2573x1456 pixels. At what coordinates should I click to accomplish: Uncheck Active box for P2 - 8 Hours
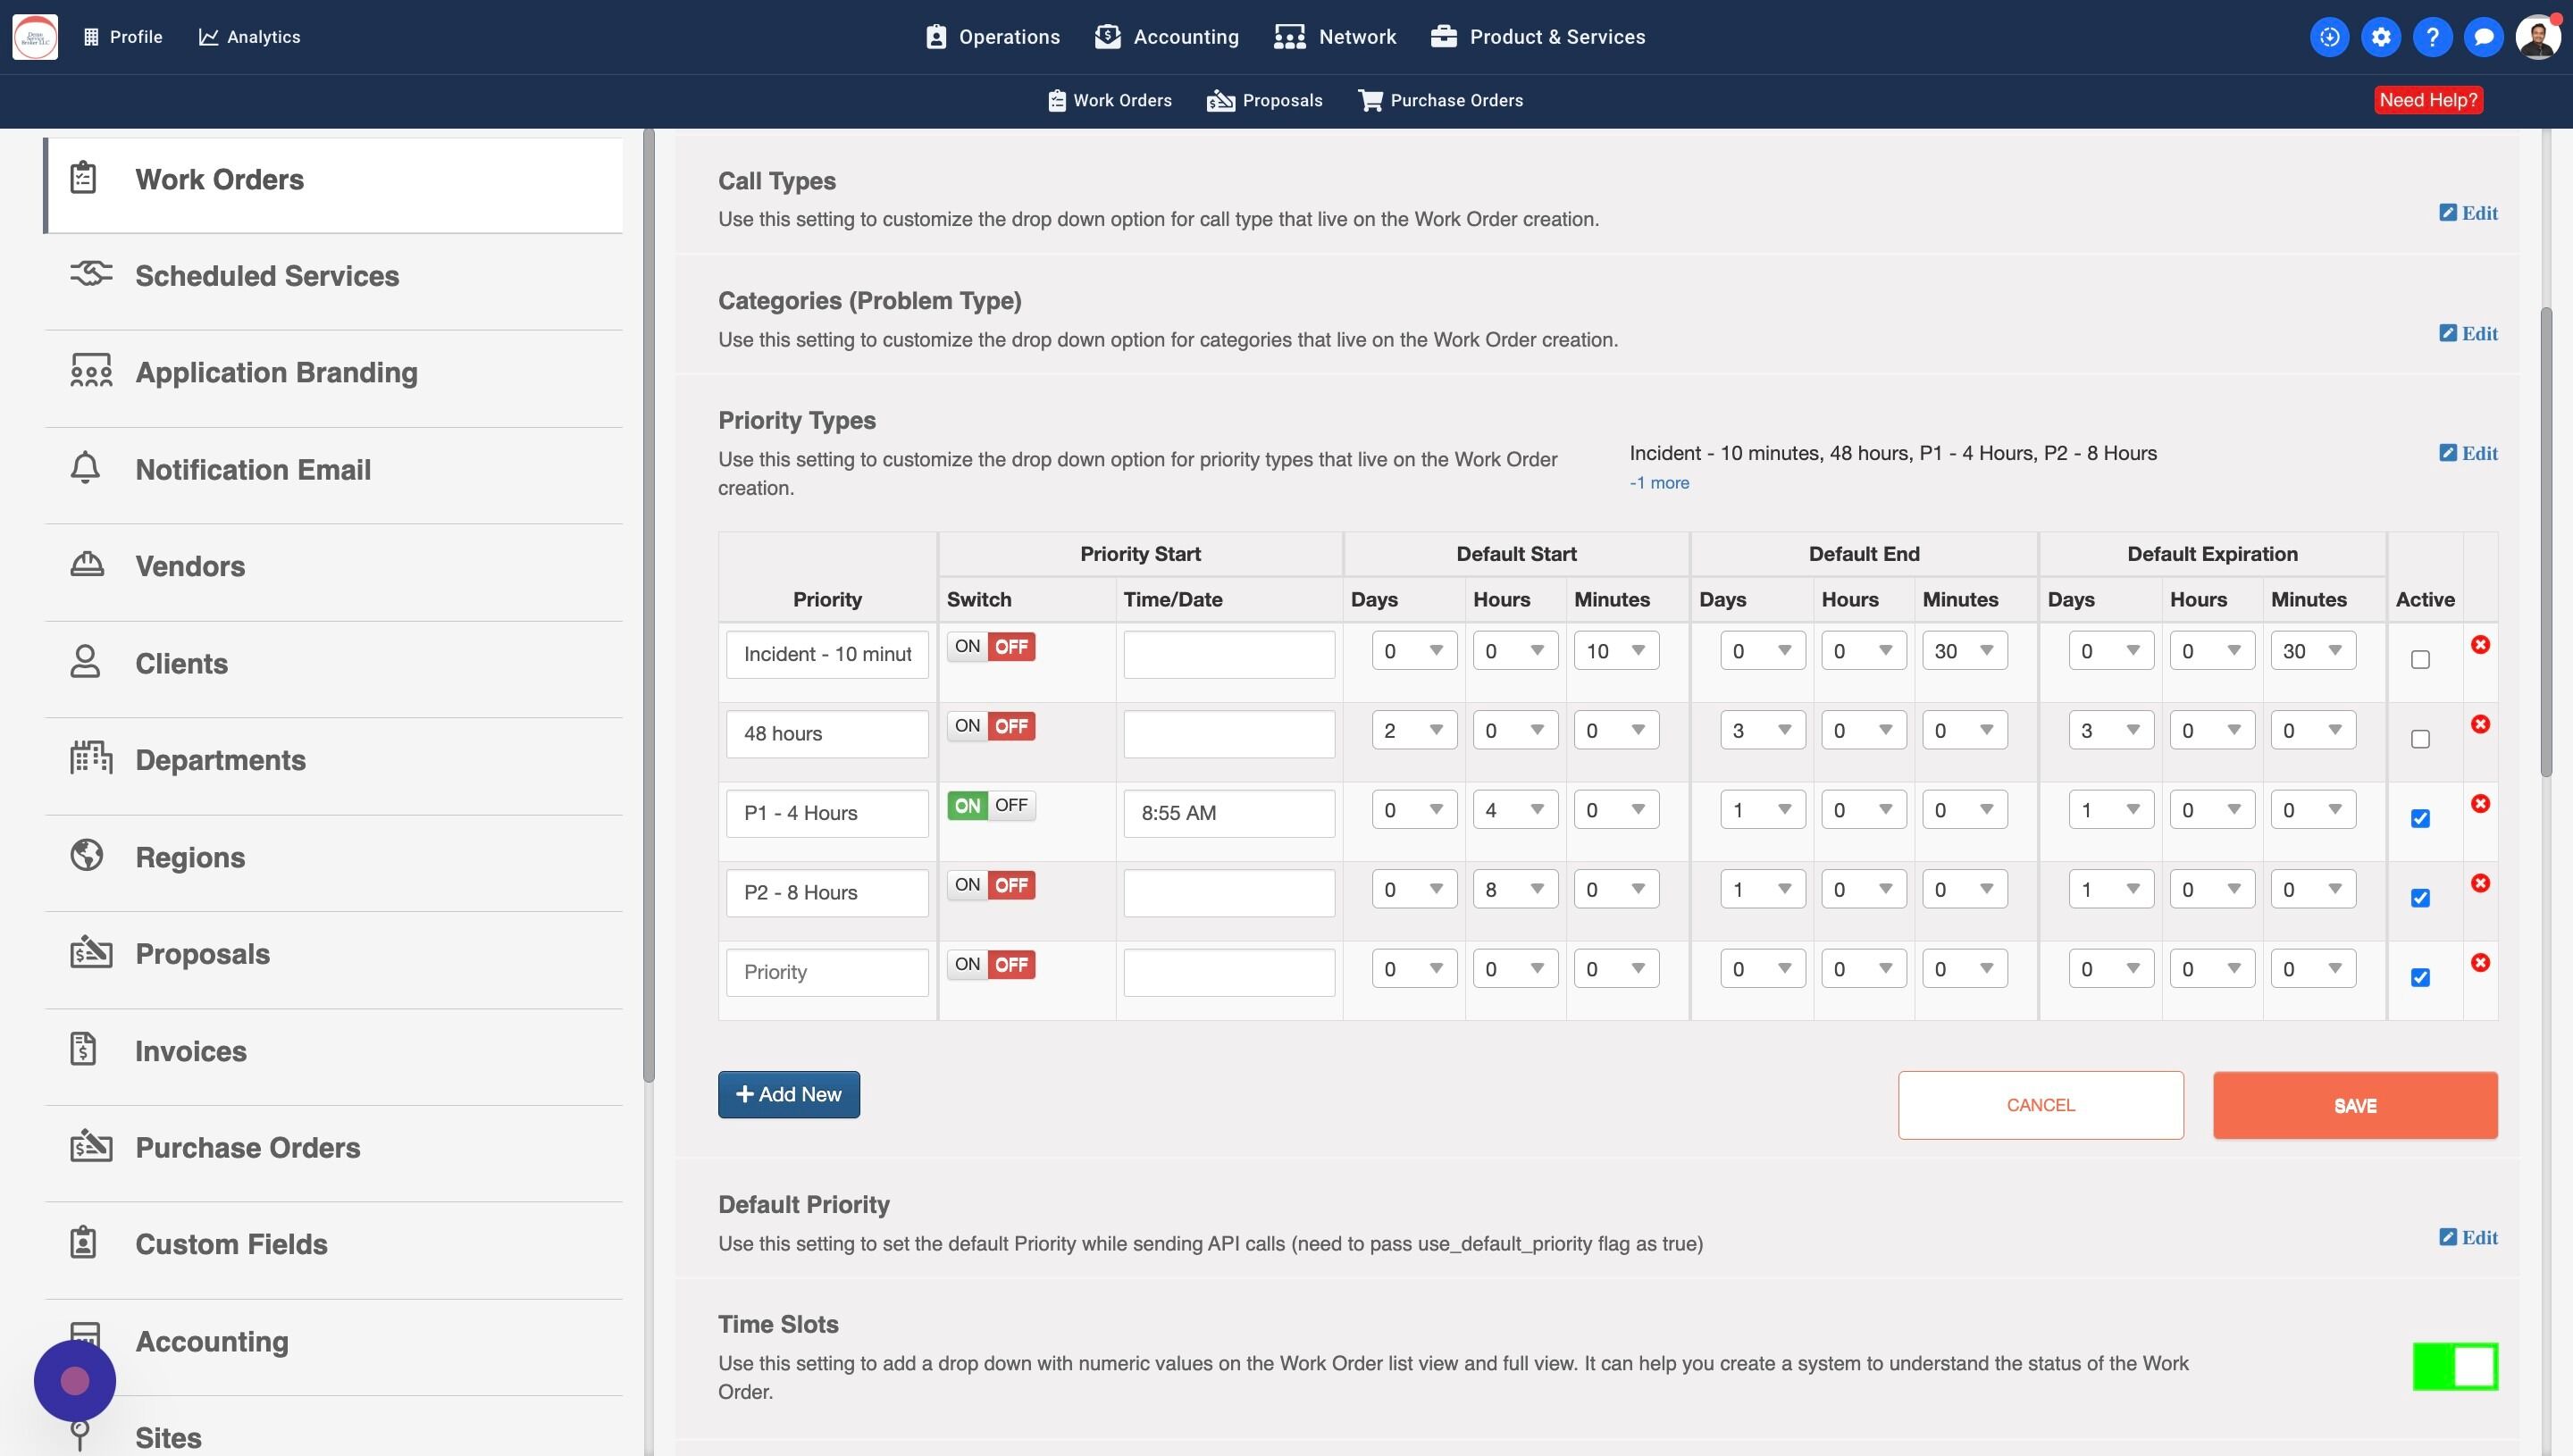(x=2420, y=898)
